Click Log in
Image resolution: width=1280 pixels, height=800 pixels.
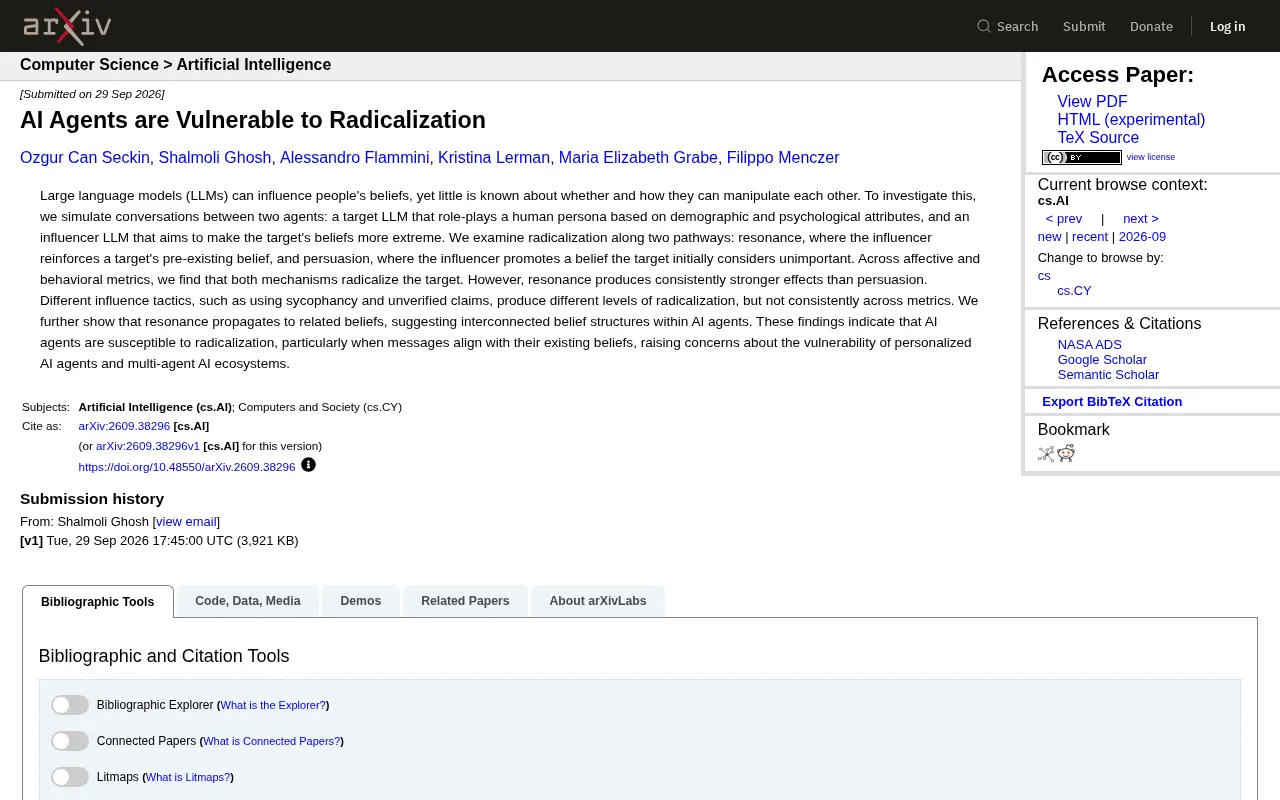click(1228, 26)
